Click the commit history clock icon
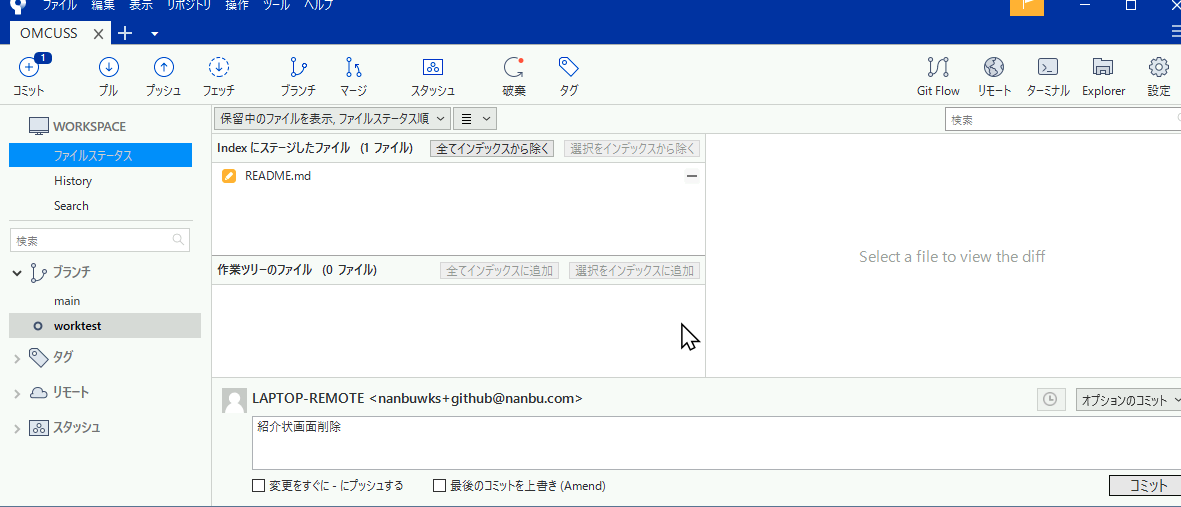The image size is (1181, 507). tap(1051, 399)
